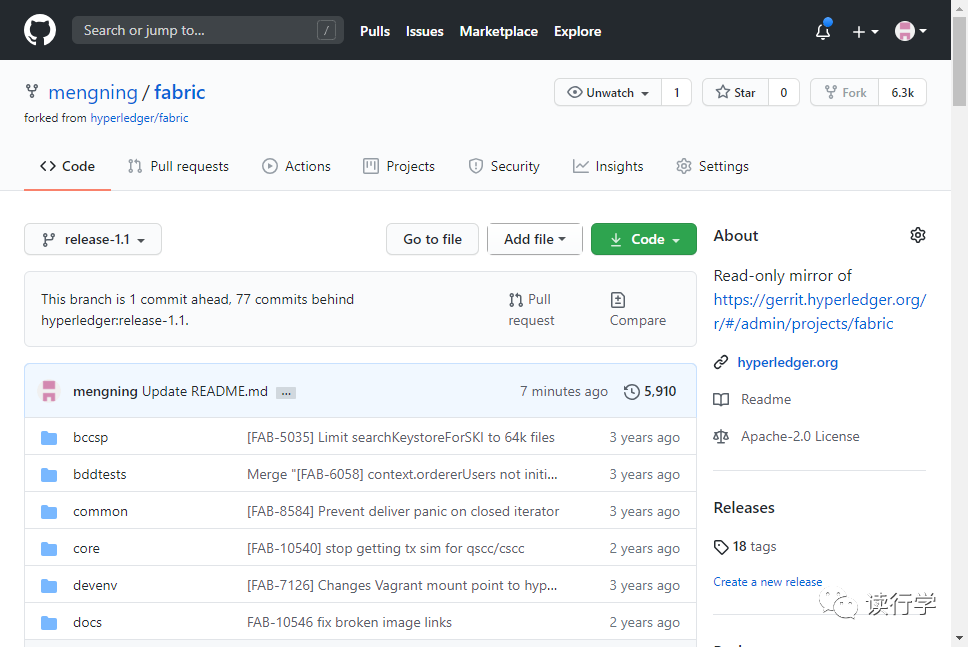Open the hyperledger/fabric upstream link

pyautogui.click(x=139, y=118)
